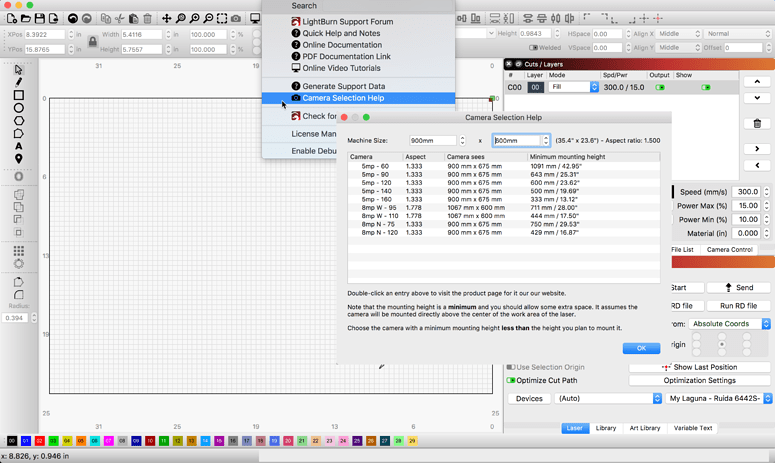Open the layer Mode Fill dropdown
Screen dimensions: 775x463
coord(573,87)
